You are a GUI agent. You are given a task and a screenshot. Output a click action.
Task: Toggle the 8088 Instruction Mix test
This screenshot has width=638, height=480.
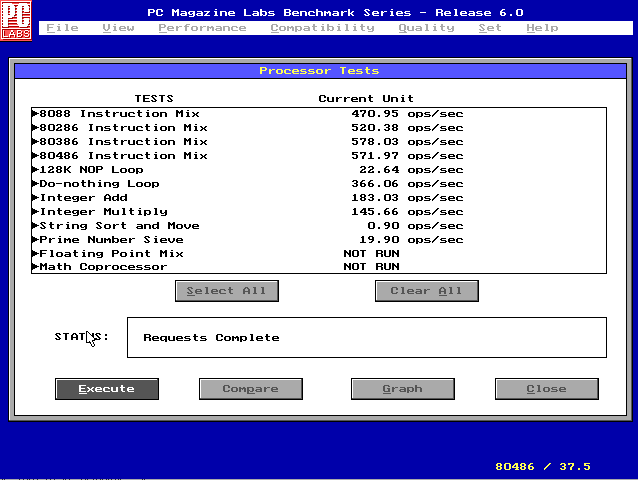[119, 113]
